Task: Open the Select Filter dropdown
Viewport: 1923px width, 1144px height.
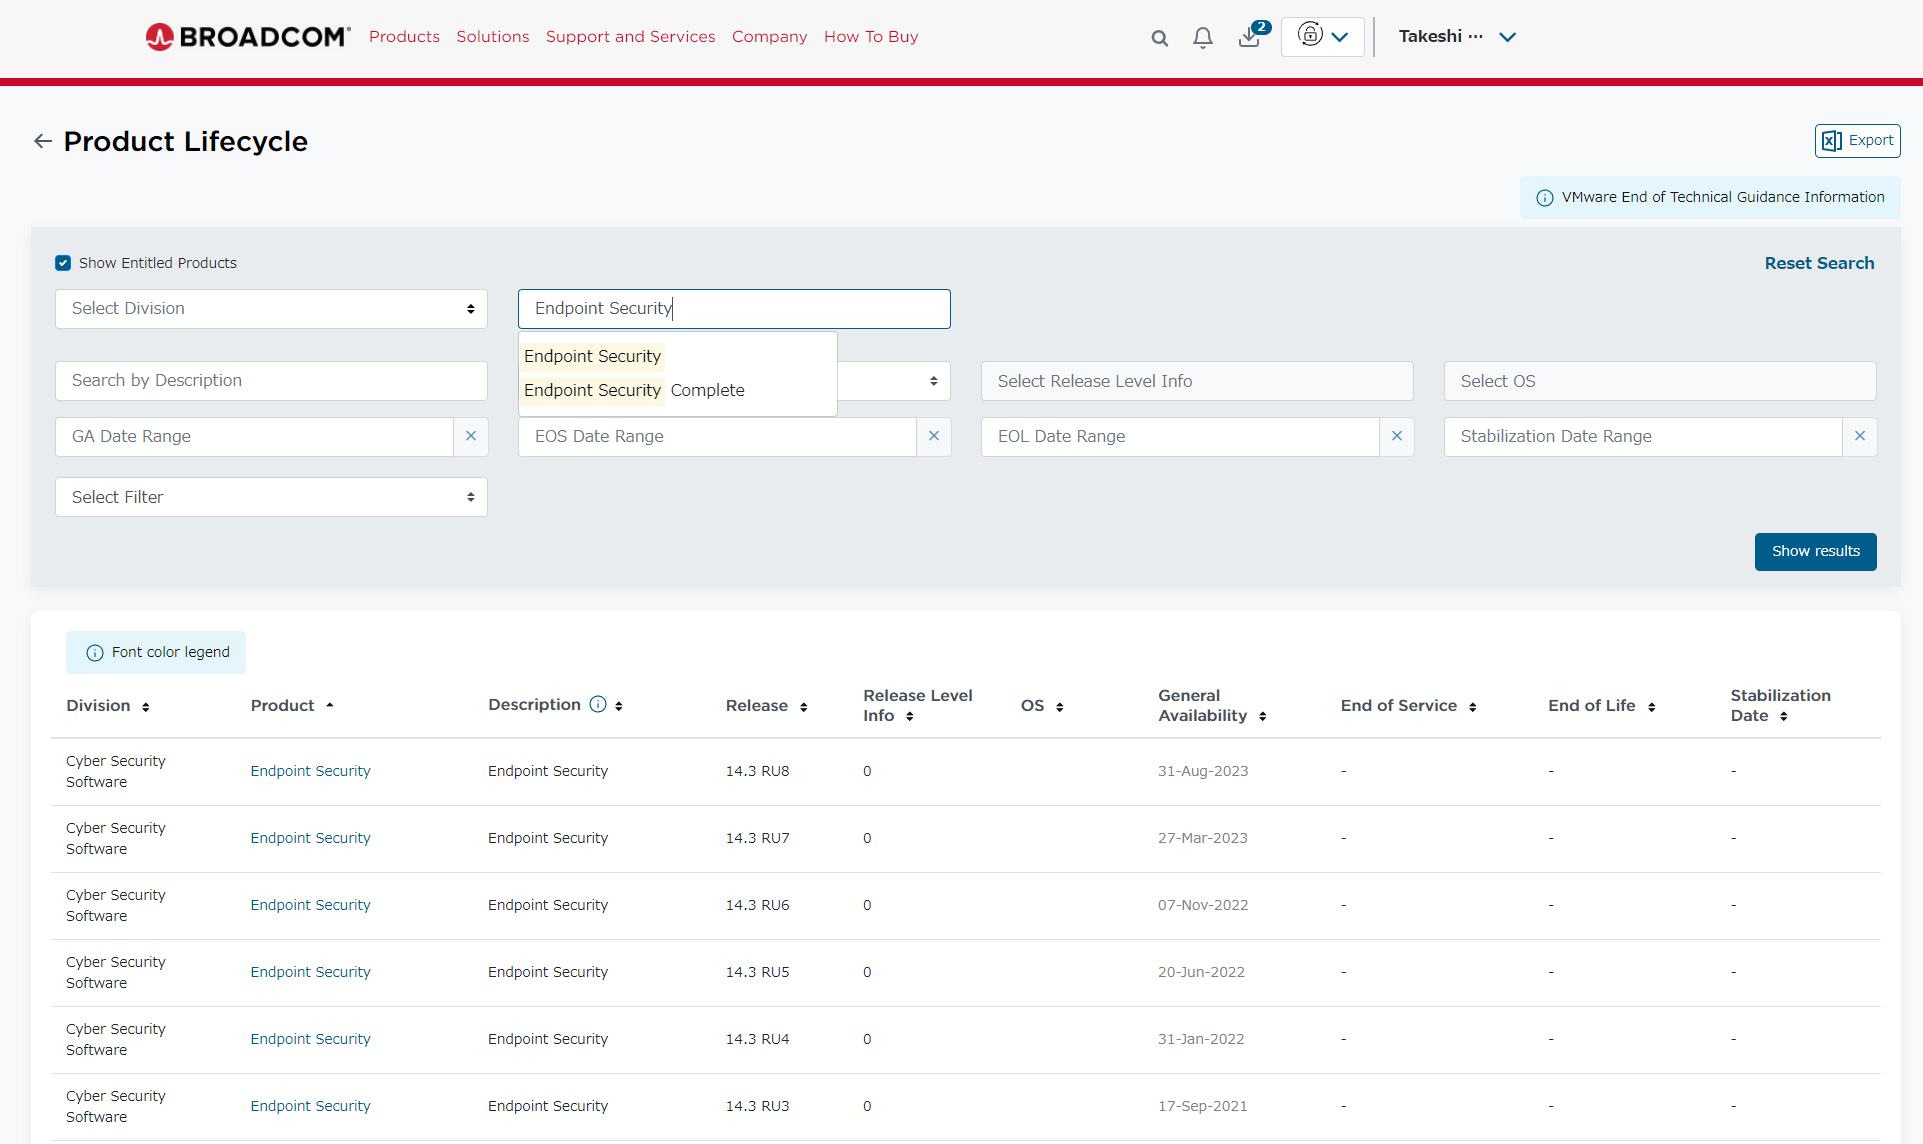Action: (x=271, y=497)
